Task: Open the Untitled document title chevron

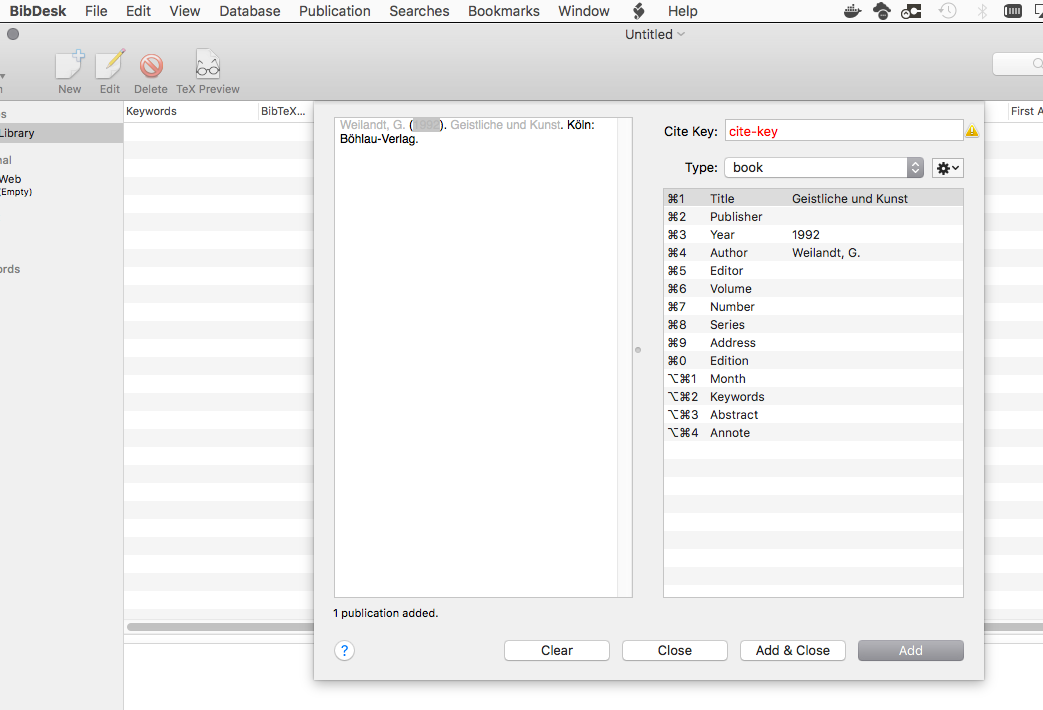Action: point(680,34)
